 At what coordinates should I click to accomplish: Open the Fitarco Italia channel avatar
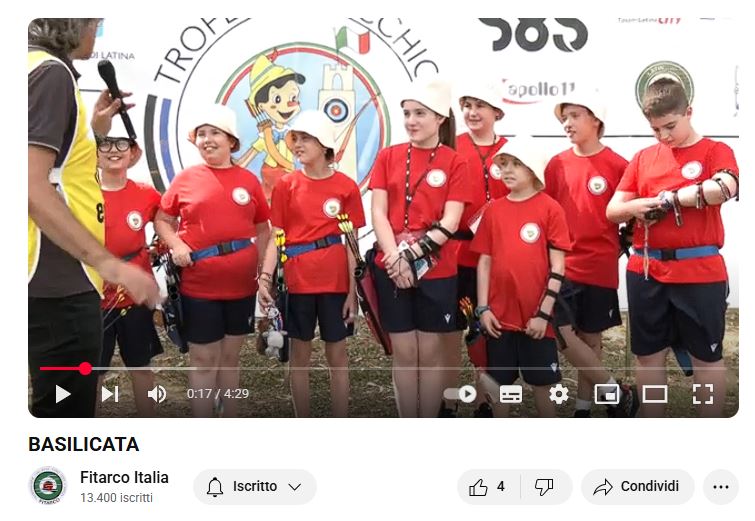47,487
